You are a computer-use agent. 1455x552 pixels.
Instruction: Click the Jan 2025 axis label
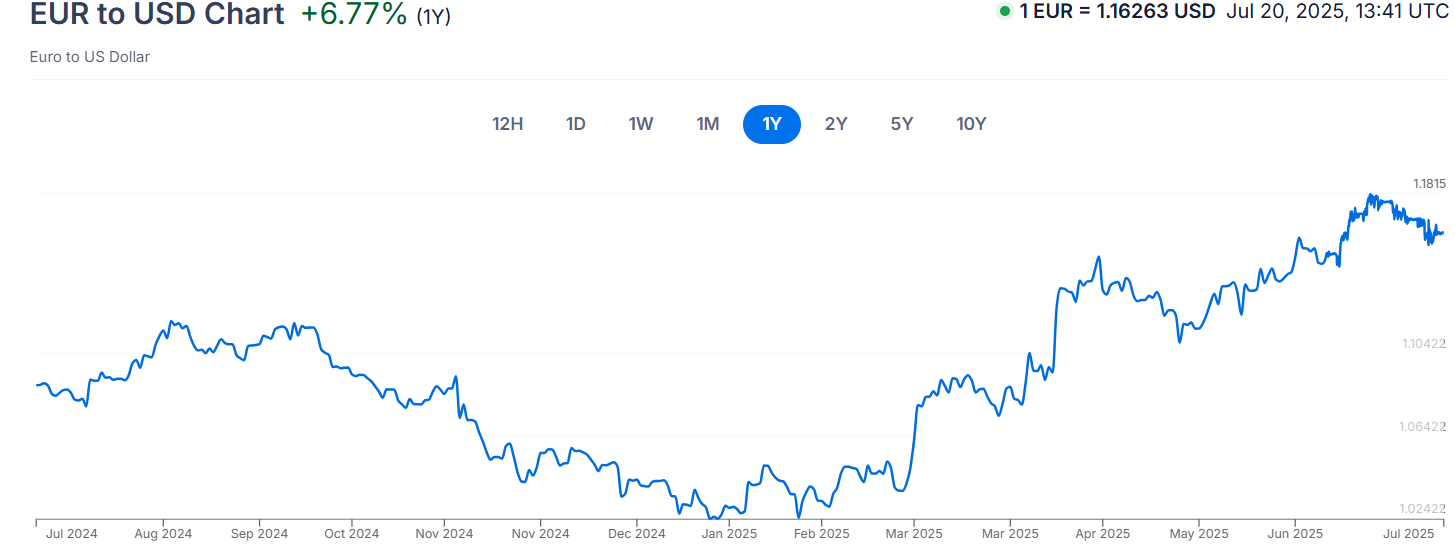pos(729,534)
